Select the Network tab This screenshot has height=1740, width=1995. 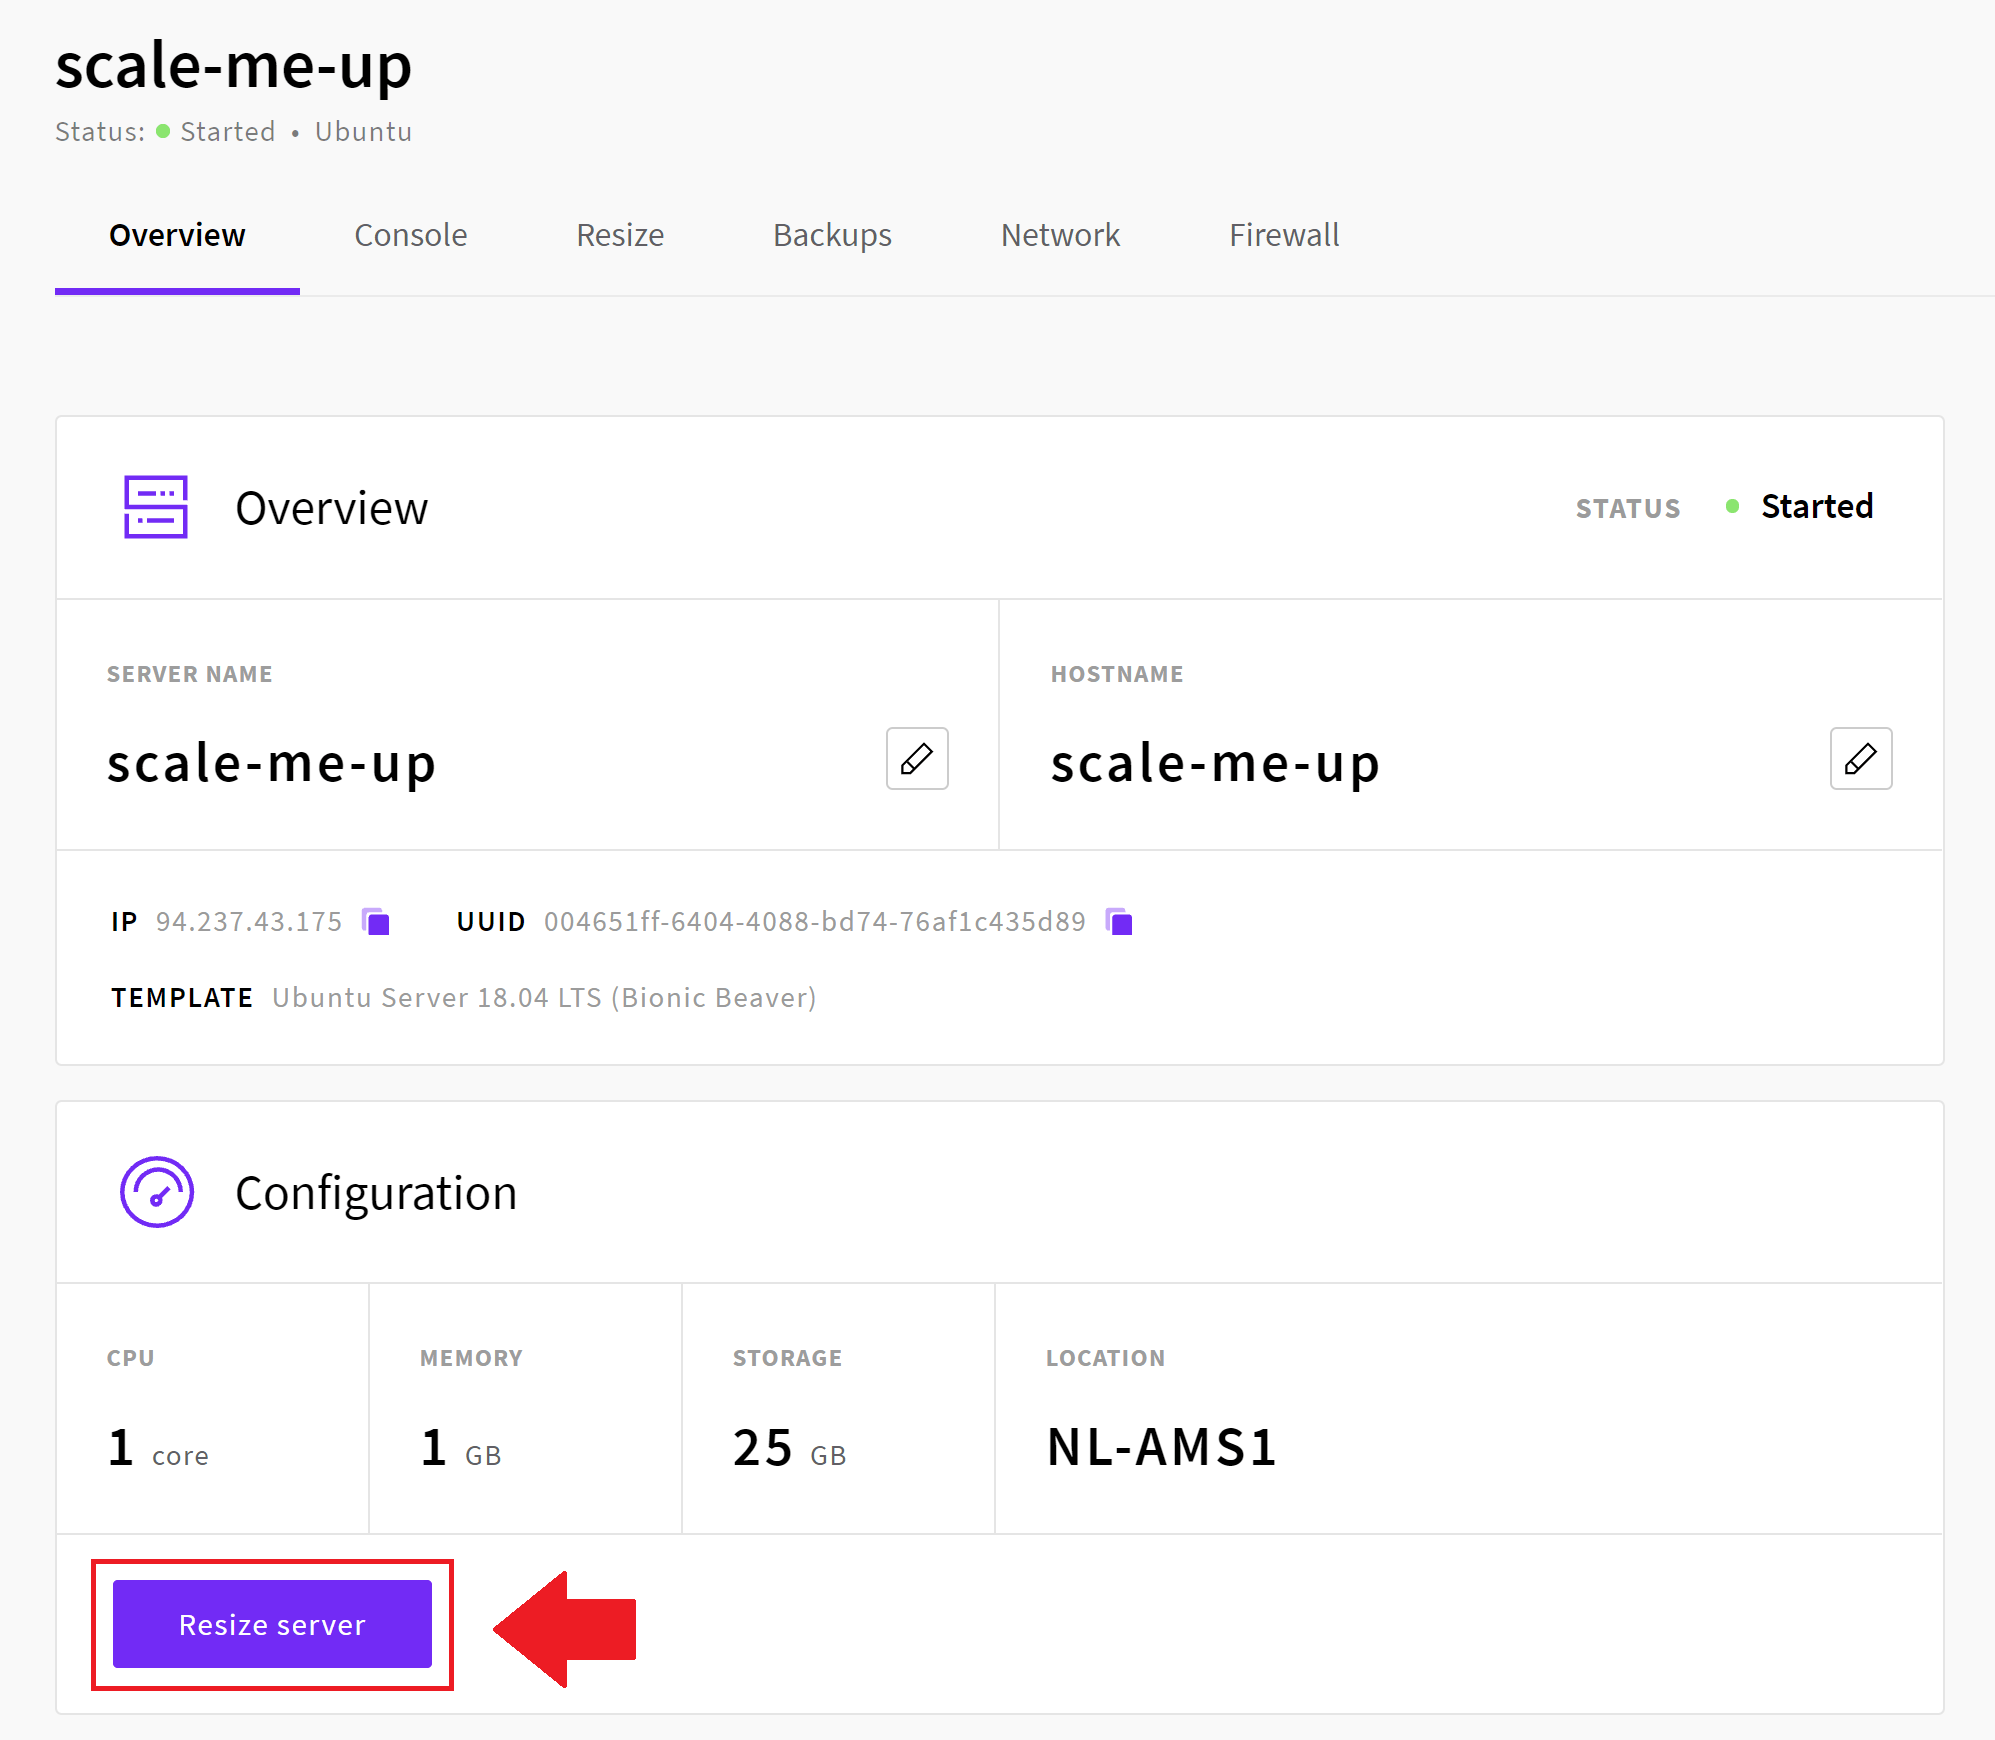pos(1060,235)
